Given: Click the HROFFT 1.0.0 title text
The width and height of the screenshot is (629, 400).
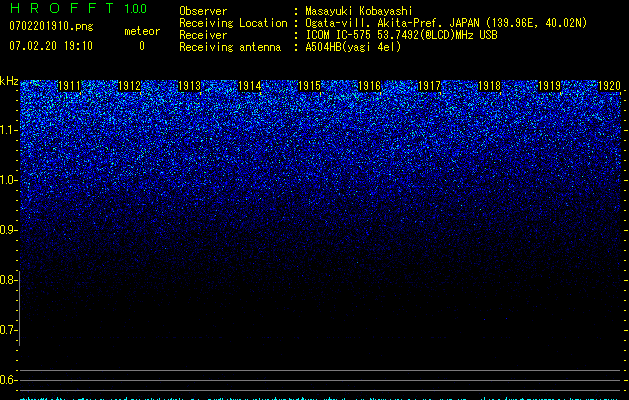Looking at the screenshot, I should [x=78, y=8].
